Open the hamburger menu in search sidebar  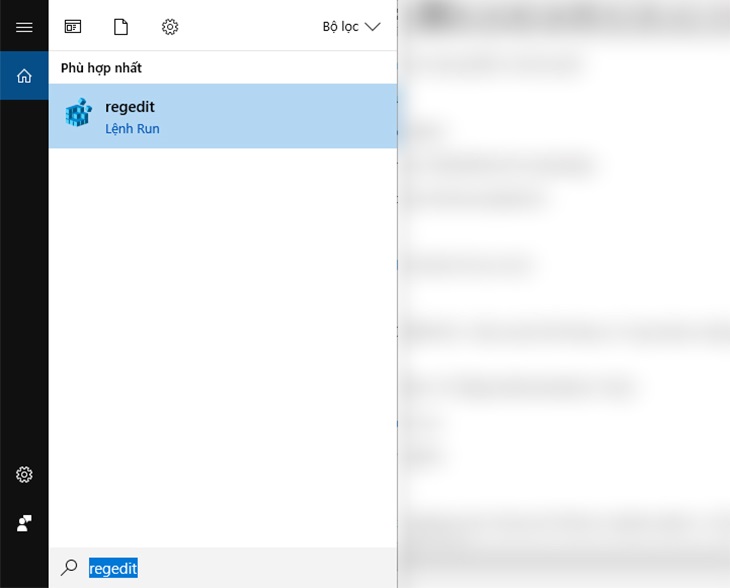pos(24,27)
